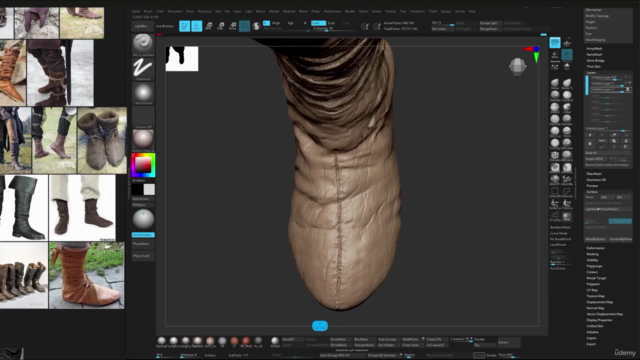This screenshot has width=640, height=360.
Task: Open the Document menu
Action: pos(175,11)
